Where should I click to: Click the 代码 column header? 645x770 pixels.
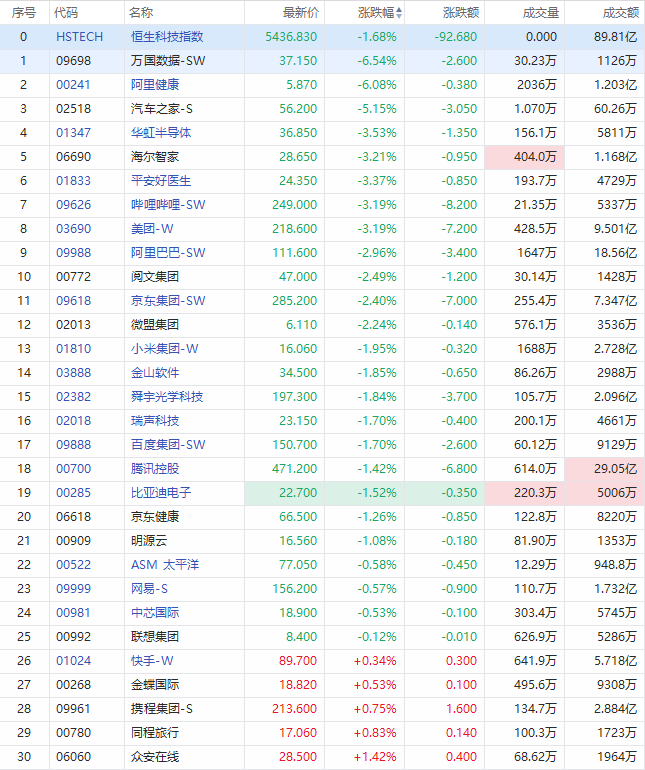[x=66, y=13]
